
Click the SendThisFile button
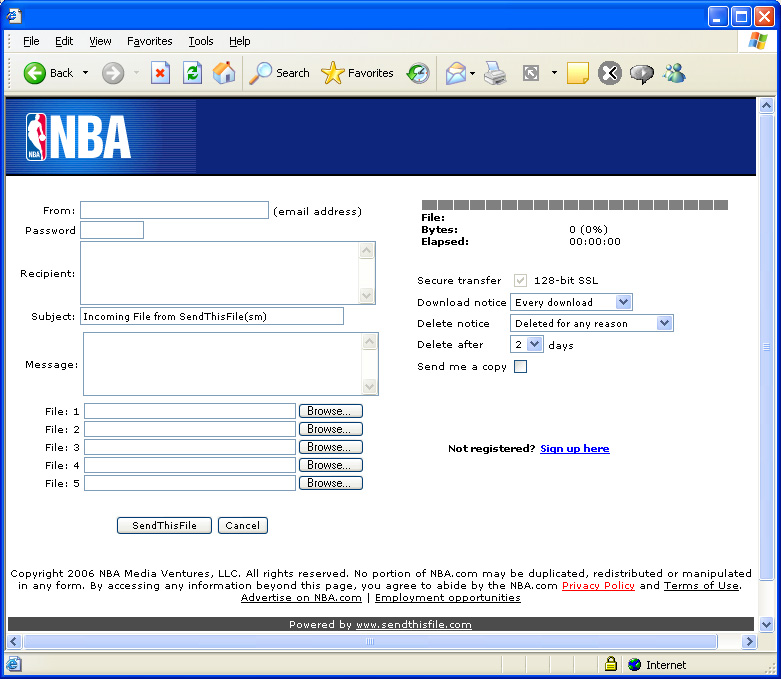[x=164, y=526]
